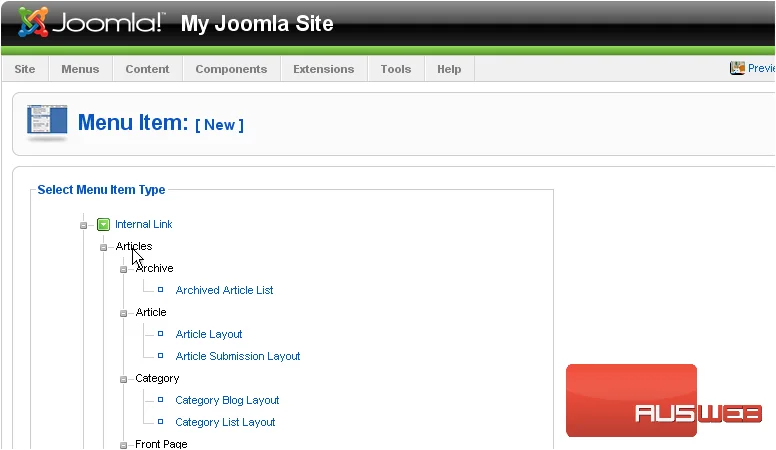Choose Archived Article List menu type
Image resolution: width=776 pixels, height=450 pixels.
[x=224, y=290]
